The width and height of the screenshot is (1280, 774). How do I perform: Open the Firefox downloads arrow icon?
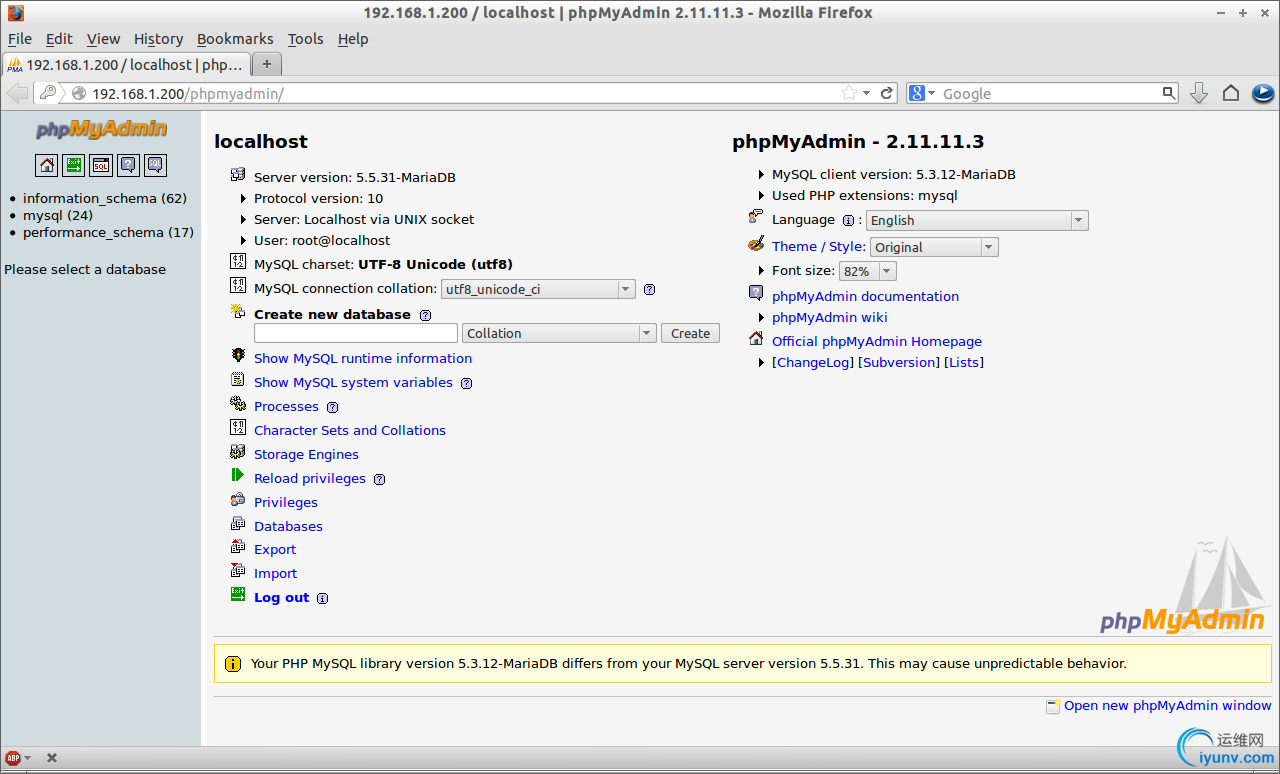(x=1199, y=93)
